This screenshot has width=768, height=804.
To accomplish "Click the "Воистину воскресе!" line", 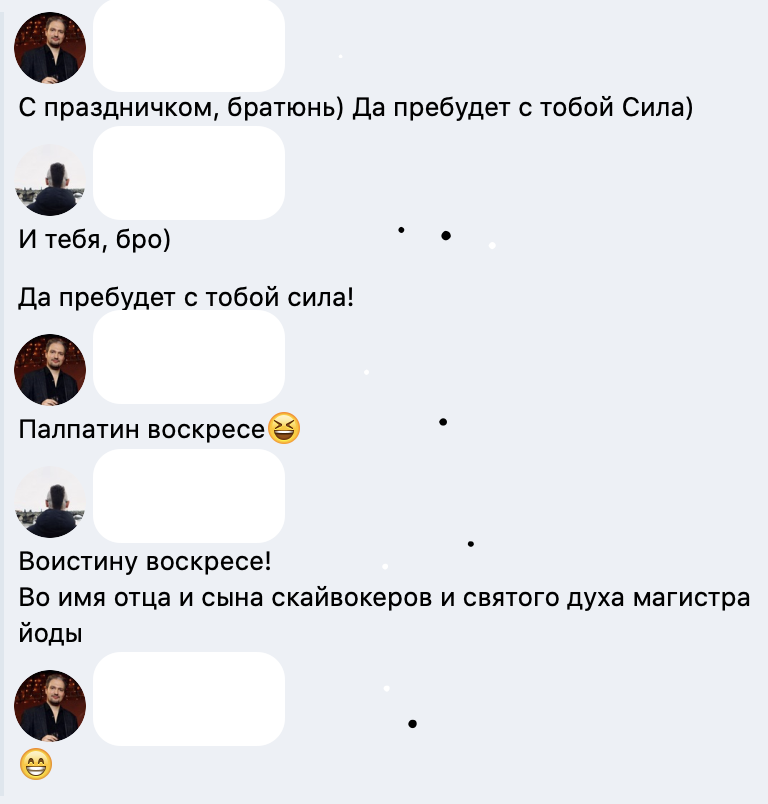I will coord(145,561).
